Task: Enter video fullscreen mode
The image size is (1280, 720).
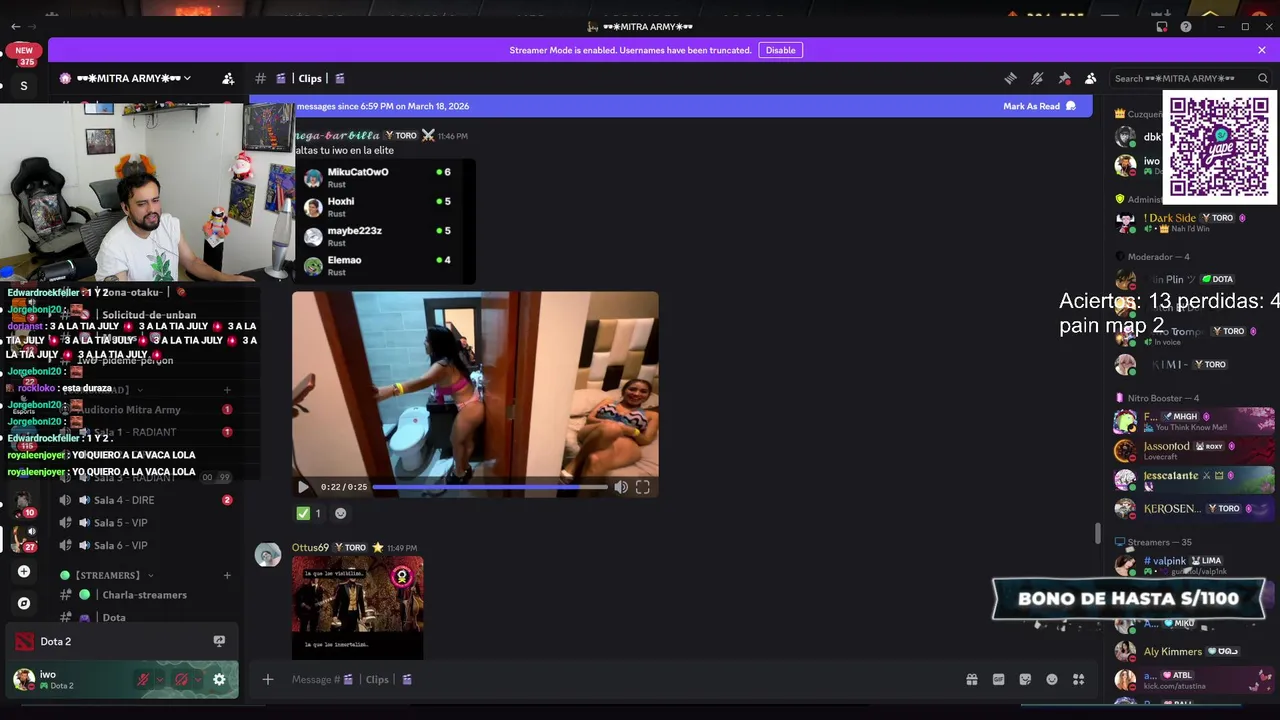Action: [643, 487]
